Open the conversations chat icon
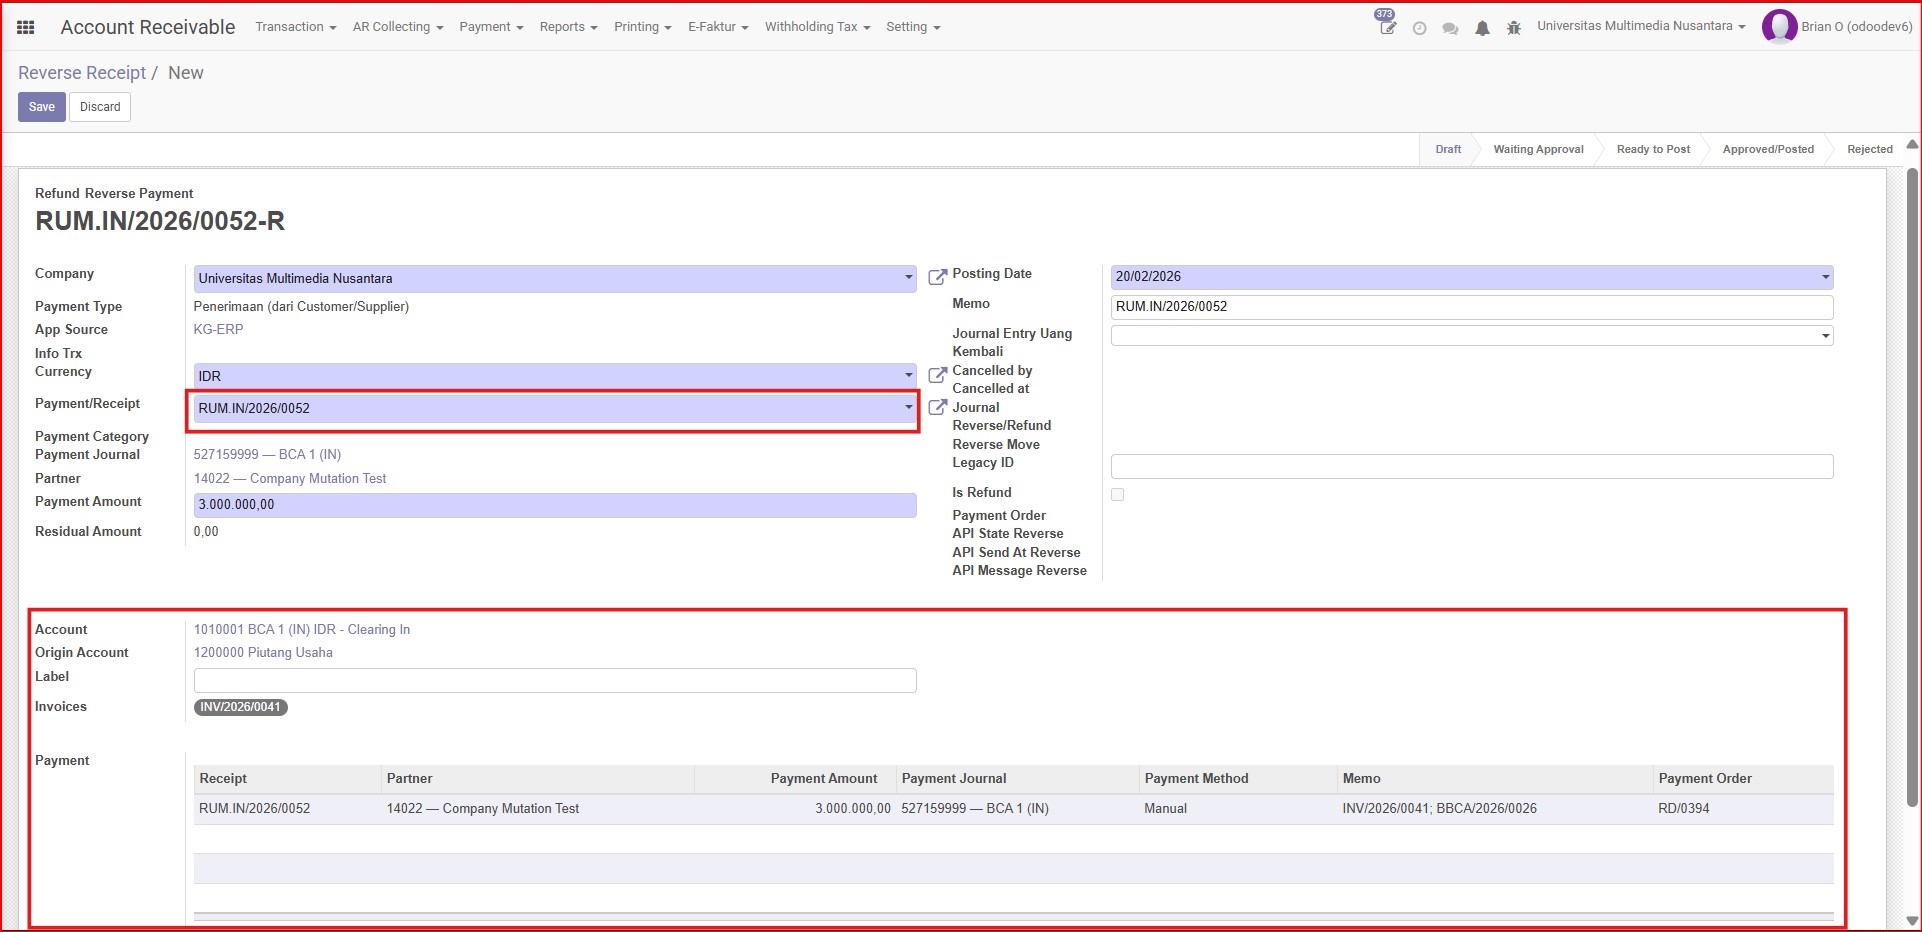 (x=1450, y=28)
